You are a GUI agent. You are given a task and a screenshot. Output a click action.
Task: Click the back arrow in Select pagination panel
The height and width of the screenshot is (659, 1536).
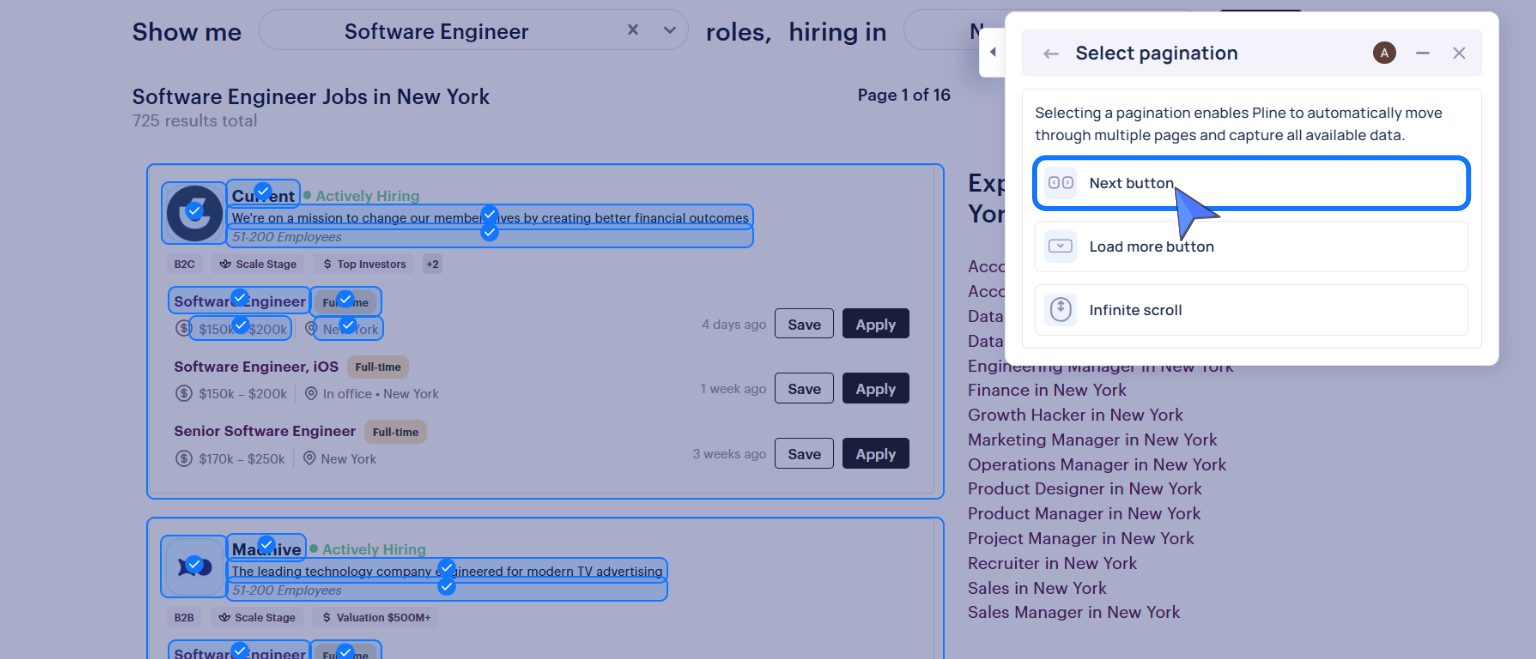click(1050, 54)
